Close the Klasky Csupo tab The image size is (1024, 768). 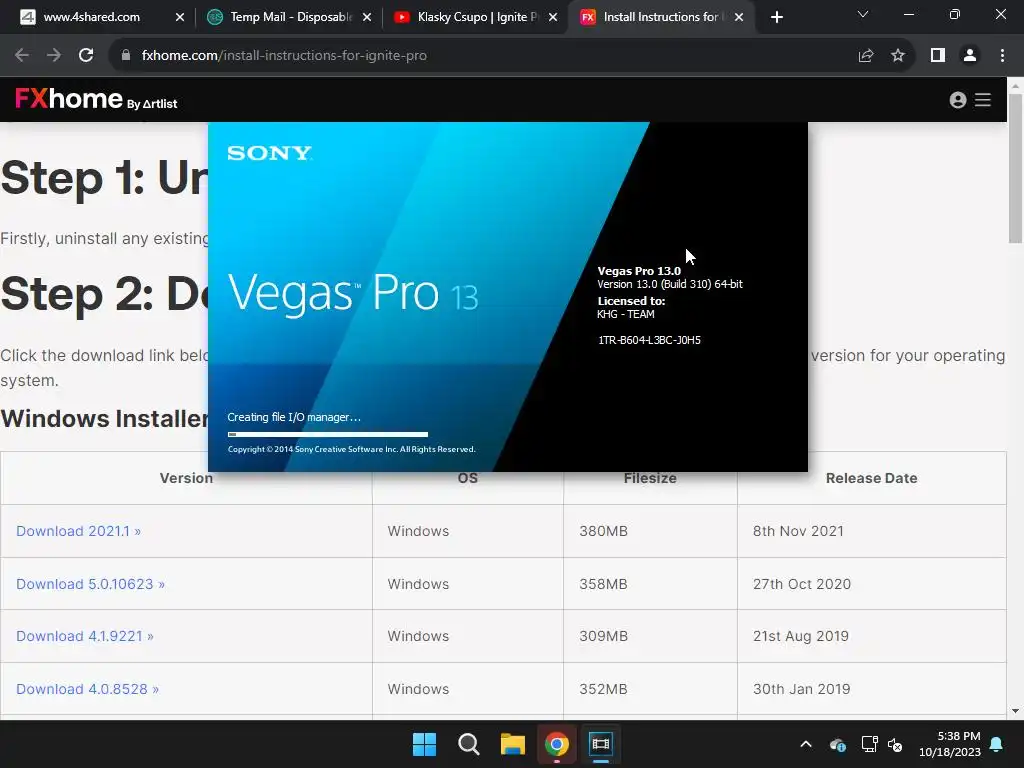(x=553, y=18)
